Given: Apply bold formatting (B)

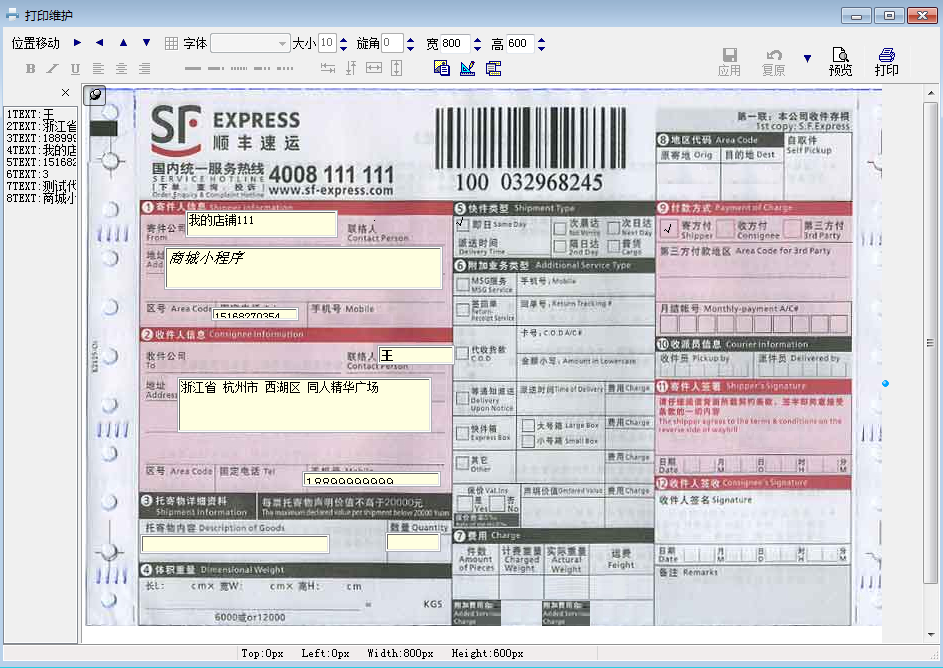Looking at the screenshot, I should [30, 69].
